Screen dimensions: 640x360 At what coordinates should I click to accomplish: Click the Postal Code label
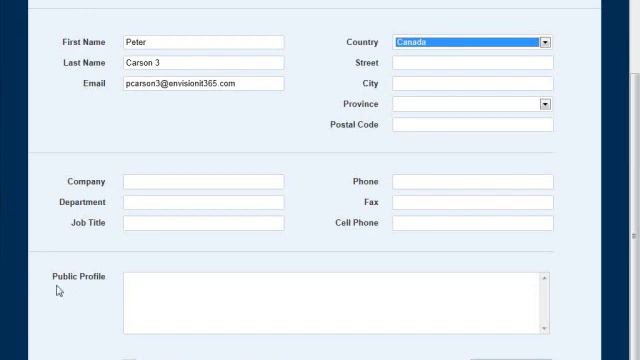[354, 124]
